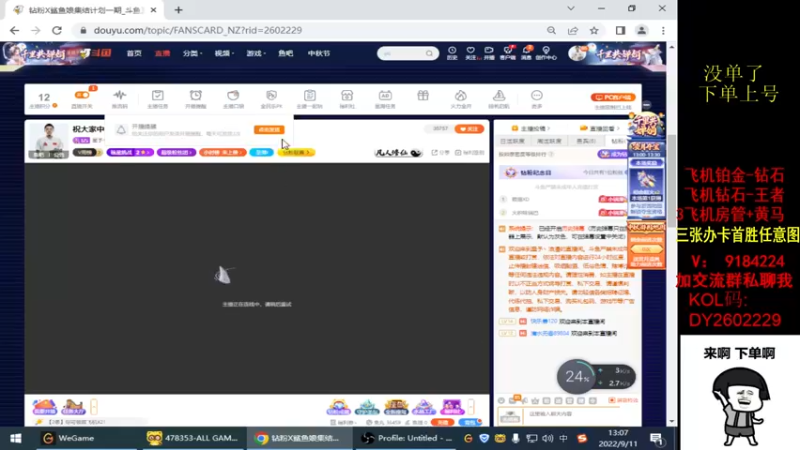Open the 中秋节 nav item
Viewport: 800px width, 450px height.
tap(319, 53)
